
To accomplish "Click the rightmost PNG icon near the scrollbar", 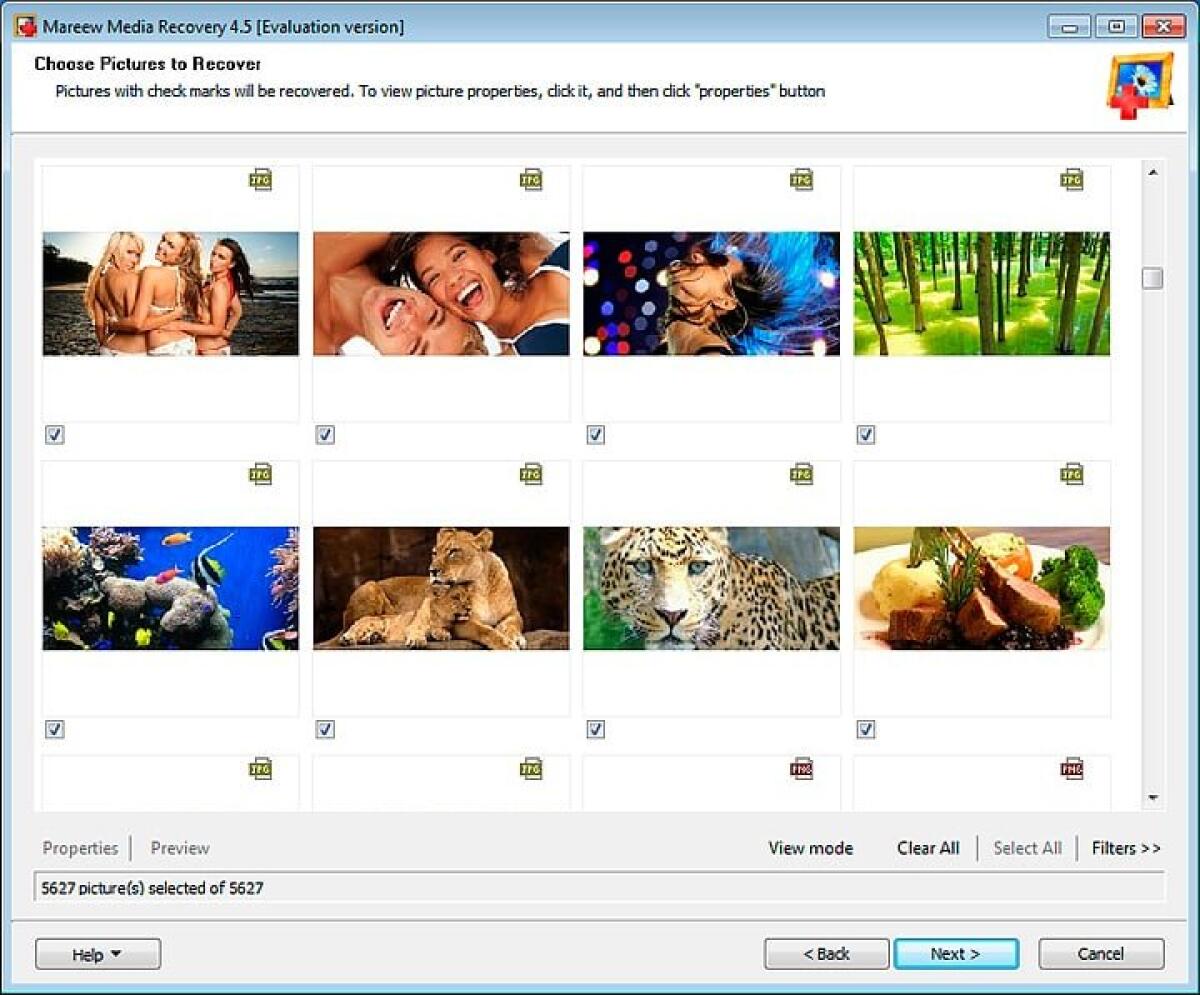I will 1072,768.
